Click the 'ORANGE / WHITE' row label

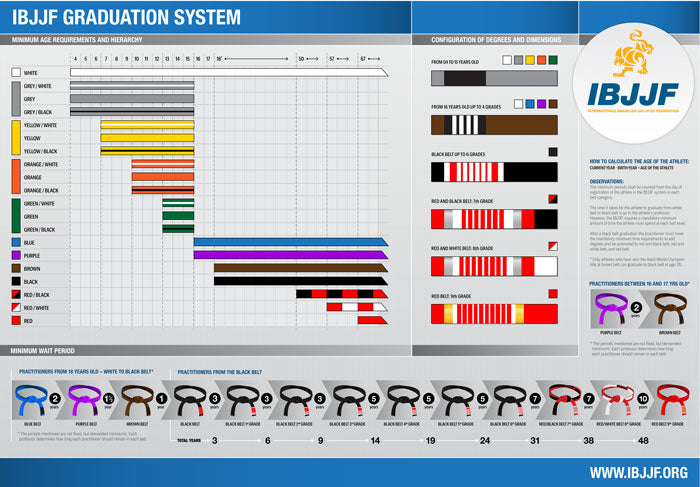tap(41, 164)
